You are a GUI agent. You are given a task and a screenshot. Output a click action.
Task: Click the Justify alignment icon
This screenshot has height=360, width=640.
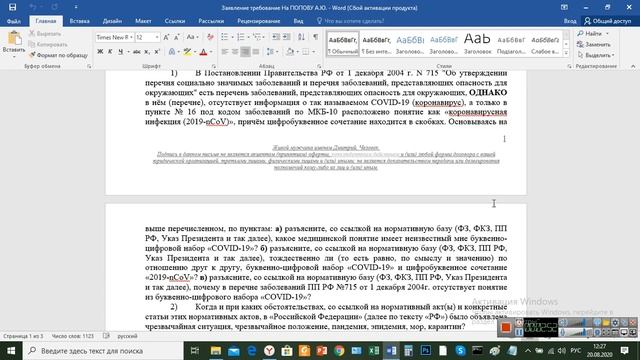coord(256,52)
